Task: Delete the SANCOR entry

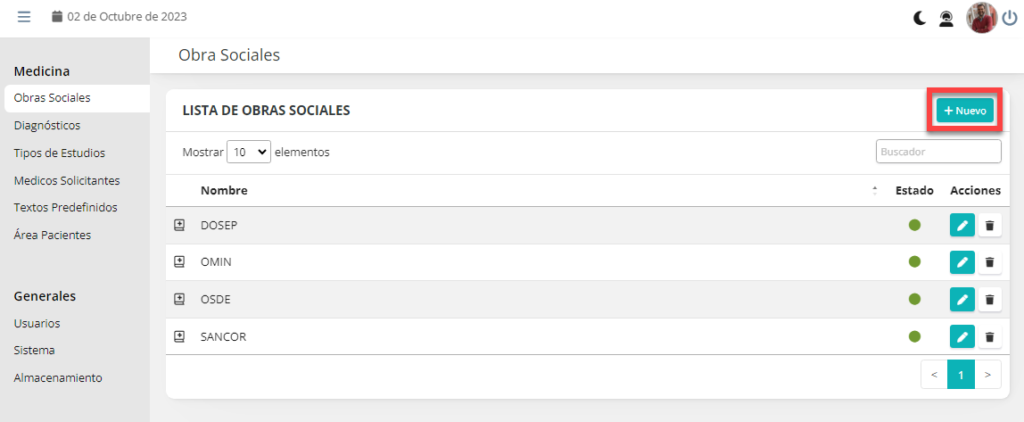Action: point(990,337)
